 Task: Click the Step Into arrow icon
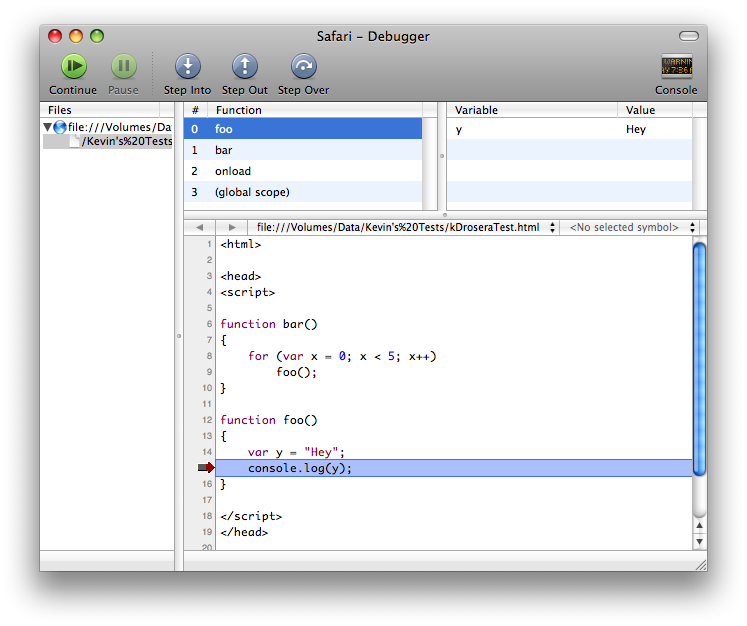point(188,66)
